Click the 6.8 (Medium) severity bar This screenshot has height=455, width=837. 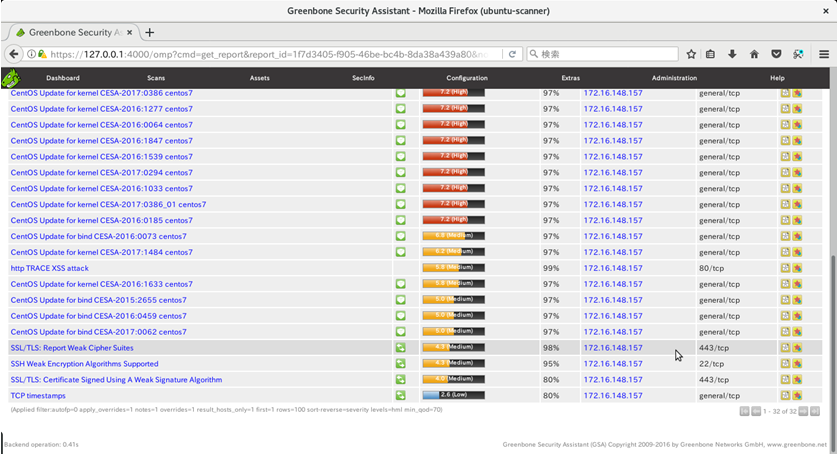pos(454,236)
